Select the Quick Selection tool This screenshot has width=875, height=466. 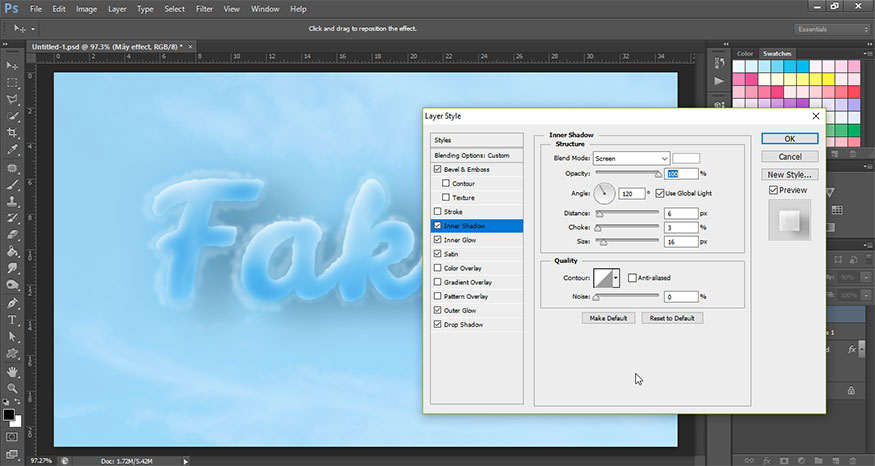(x=12, y=116)
